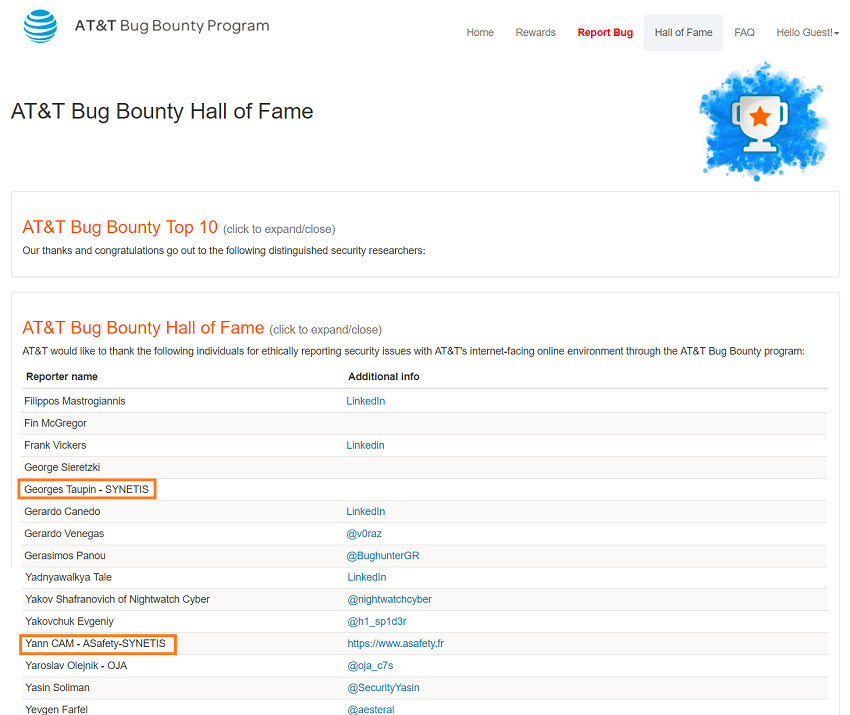Viewport: 850px width, 715px height.
Task: Visit the @v0raz profile link
Action: click(x=364, y=533)
